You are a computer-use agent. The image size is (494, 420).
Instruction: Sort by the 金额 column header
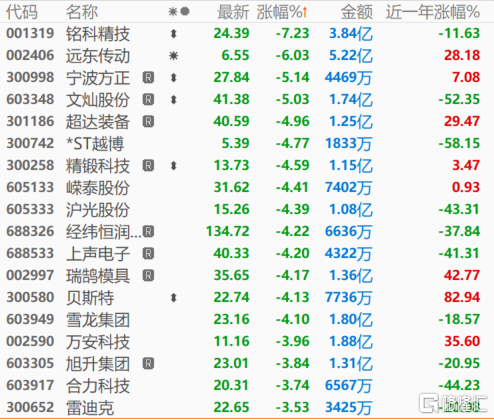coord(356,12)
